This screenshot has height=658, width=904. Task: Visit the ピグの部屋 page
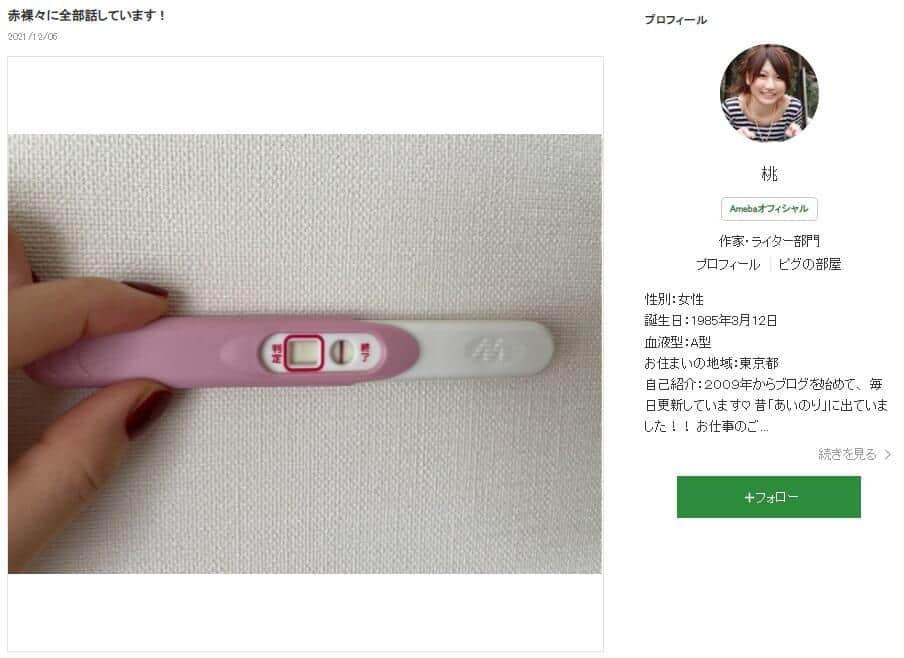pyautogui.click(x=810, y=264)
